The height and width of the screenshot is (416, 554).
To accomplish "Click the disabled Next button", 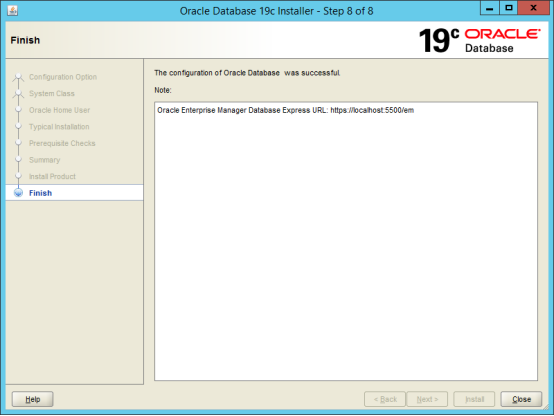I will (427, 399).
